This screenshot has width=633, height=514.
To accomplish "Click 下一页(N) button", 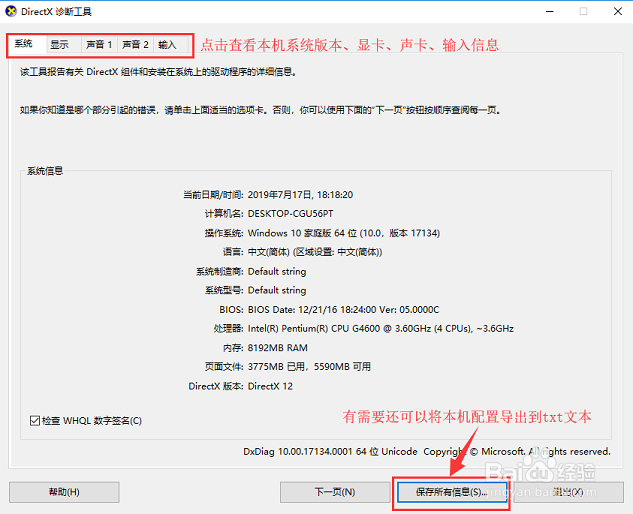I will pyautogui.click(x=335, y=492).
